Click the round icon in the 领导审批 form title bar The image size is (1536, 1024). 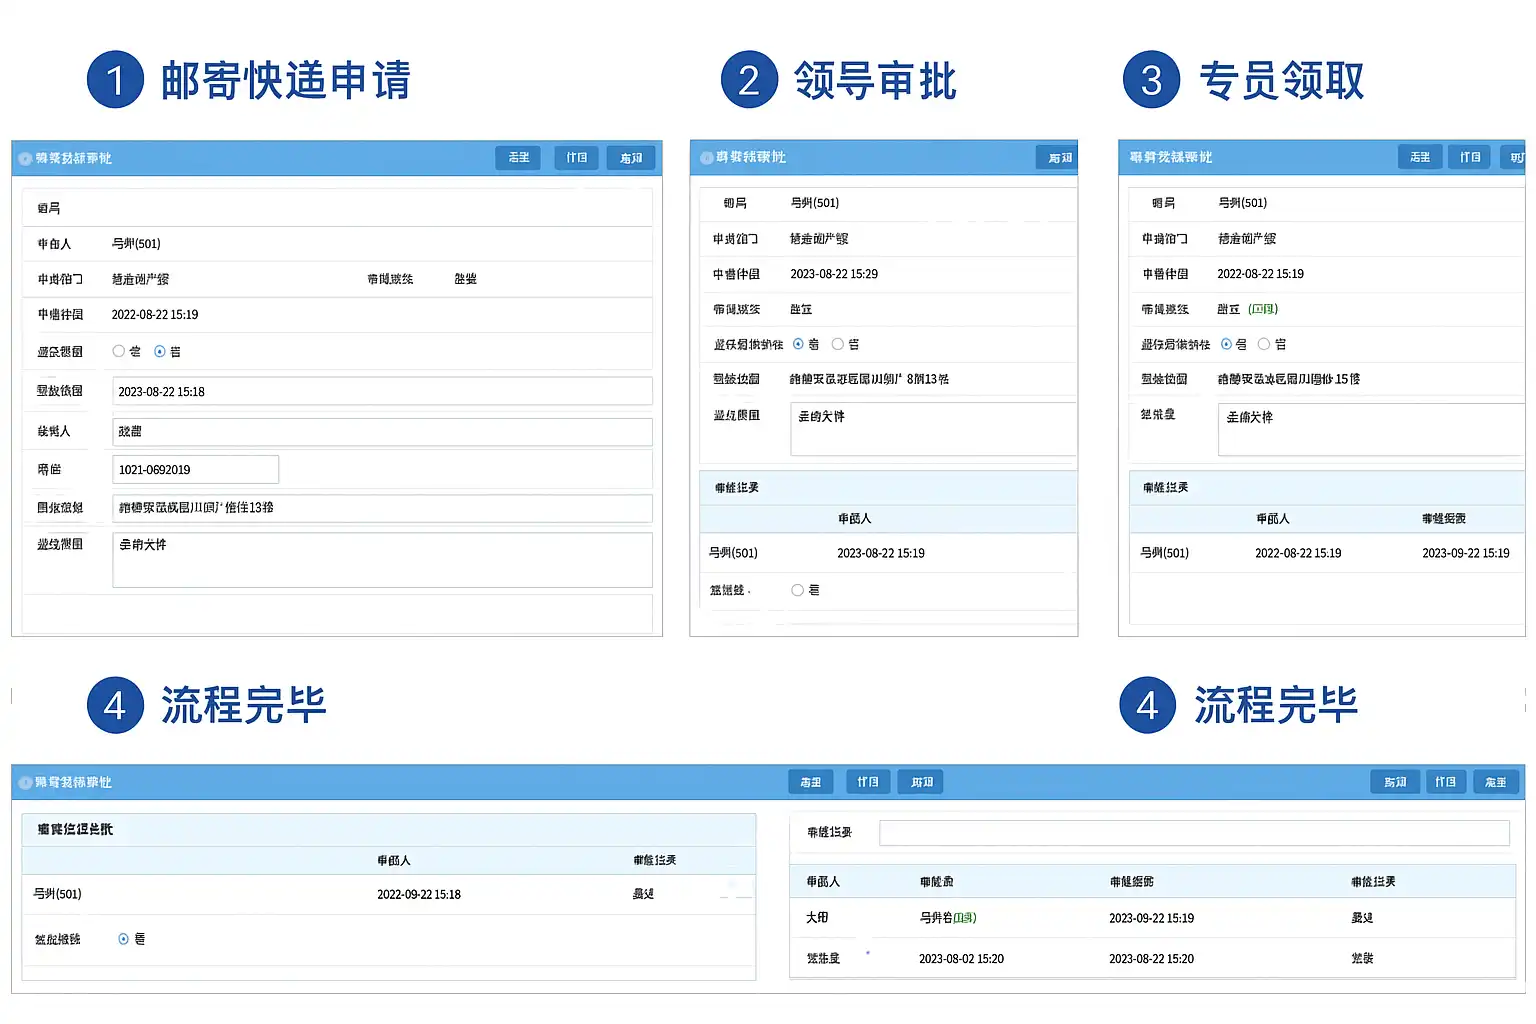point(706,158)
